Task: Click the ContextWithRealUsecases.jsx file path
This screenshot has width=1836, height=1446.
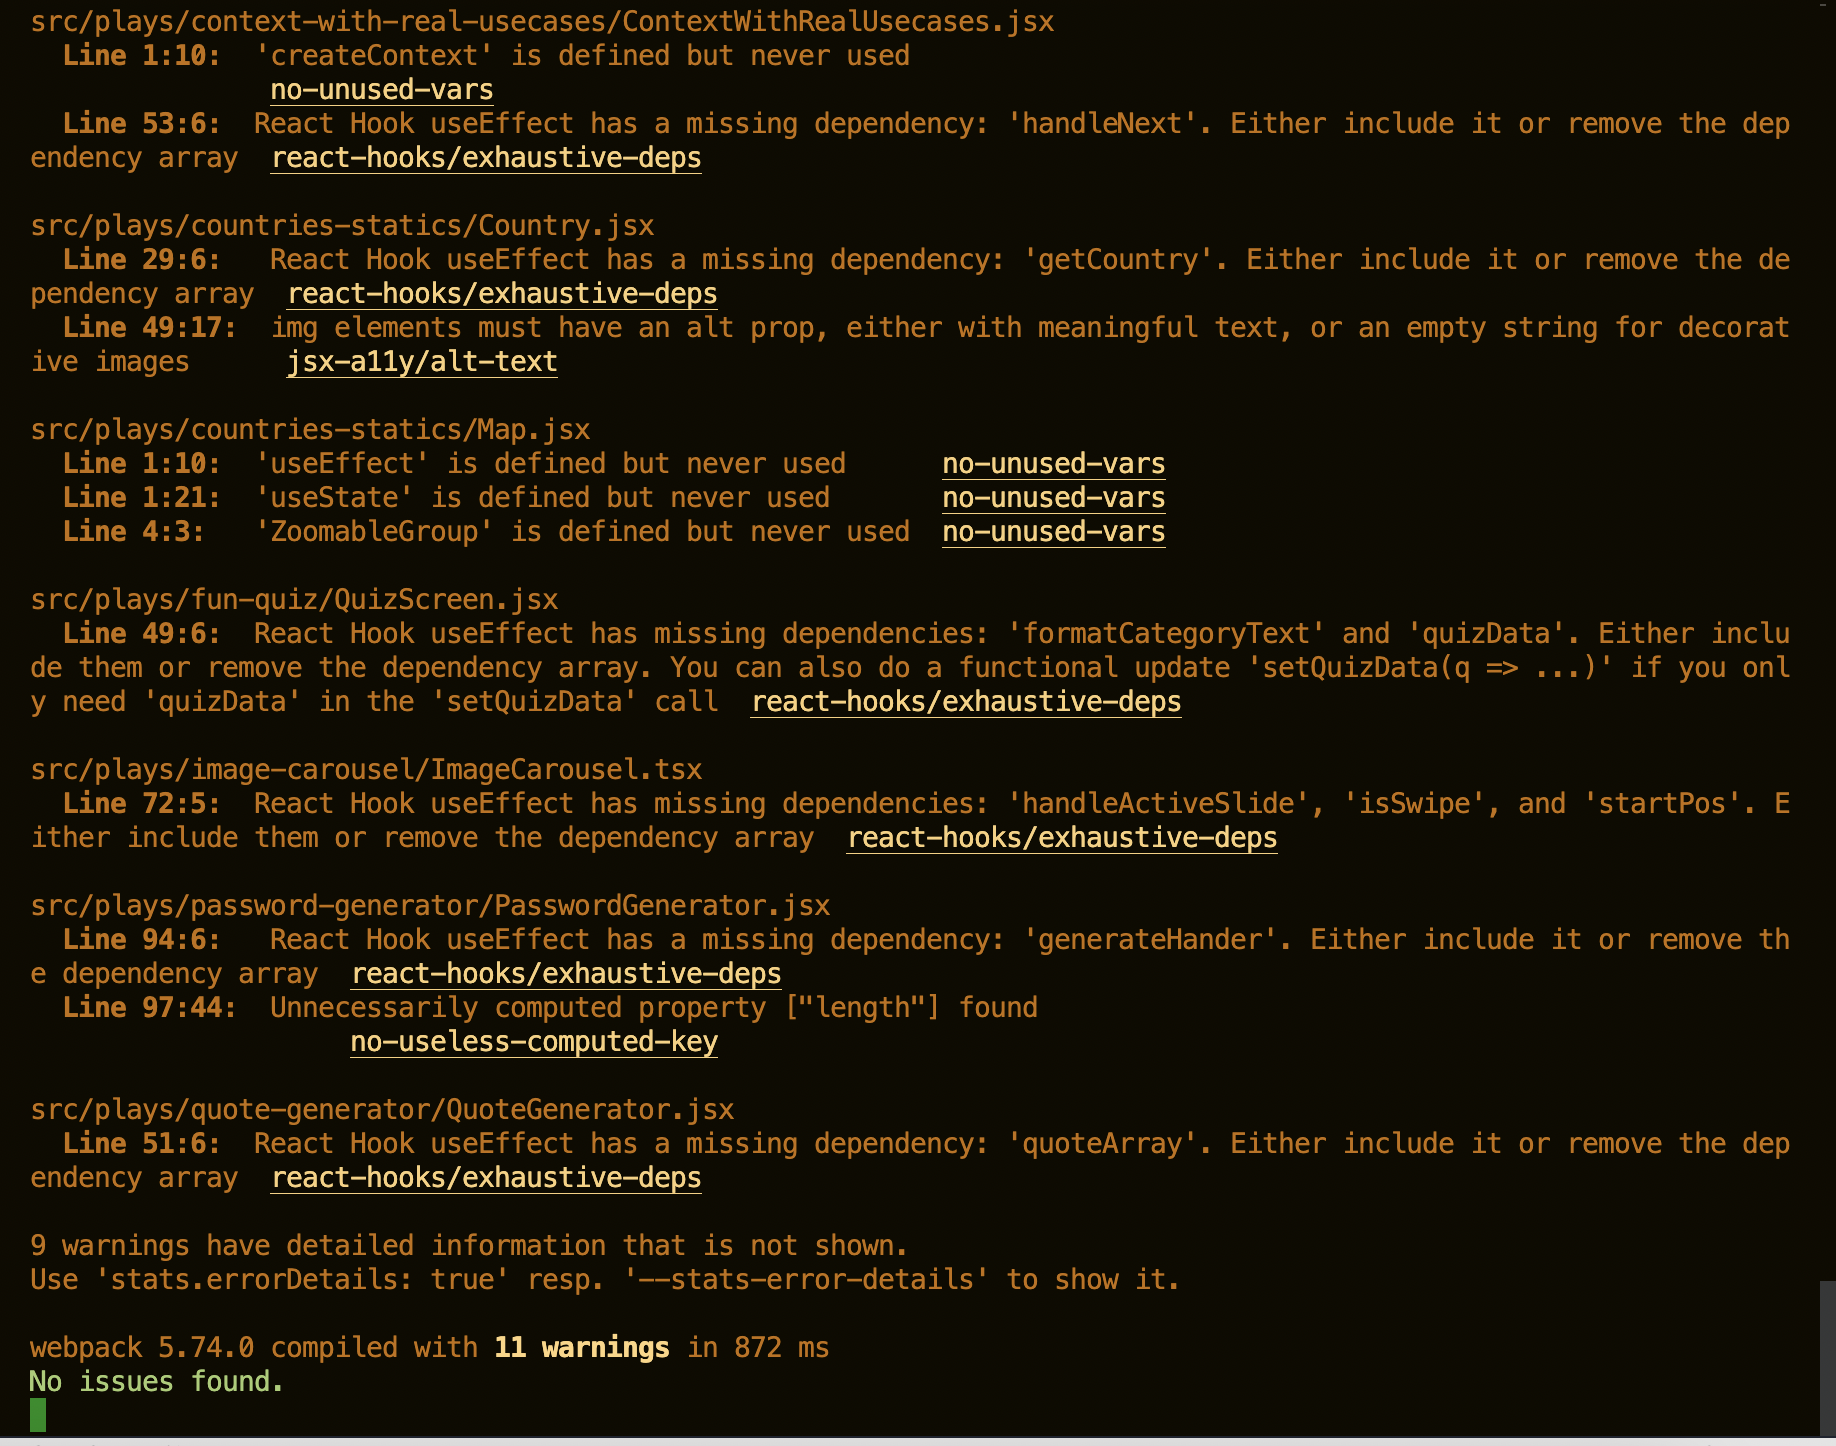Action: point(542,22)
